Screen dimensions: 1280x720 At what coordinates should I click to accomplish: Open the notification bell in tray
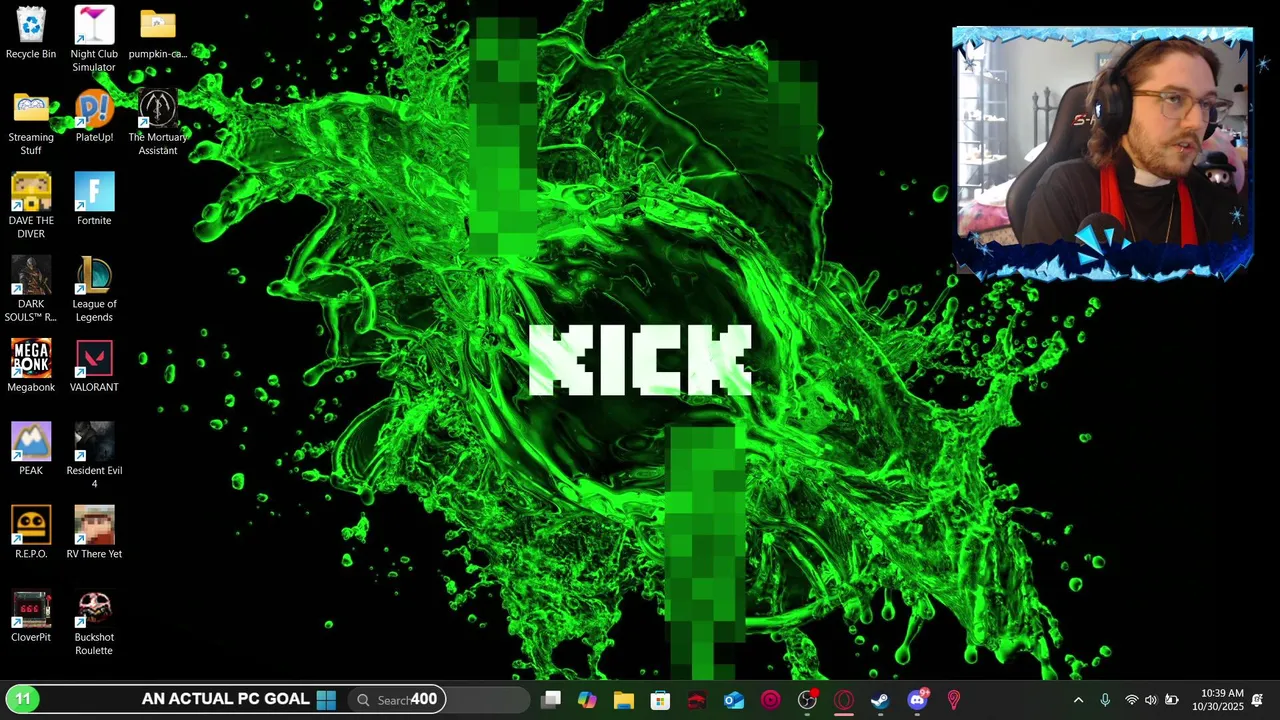1257,700
